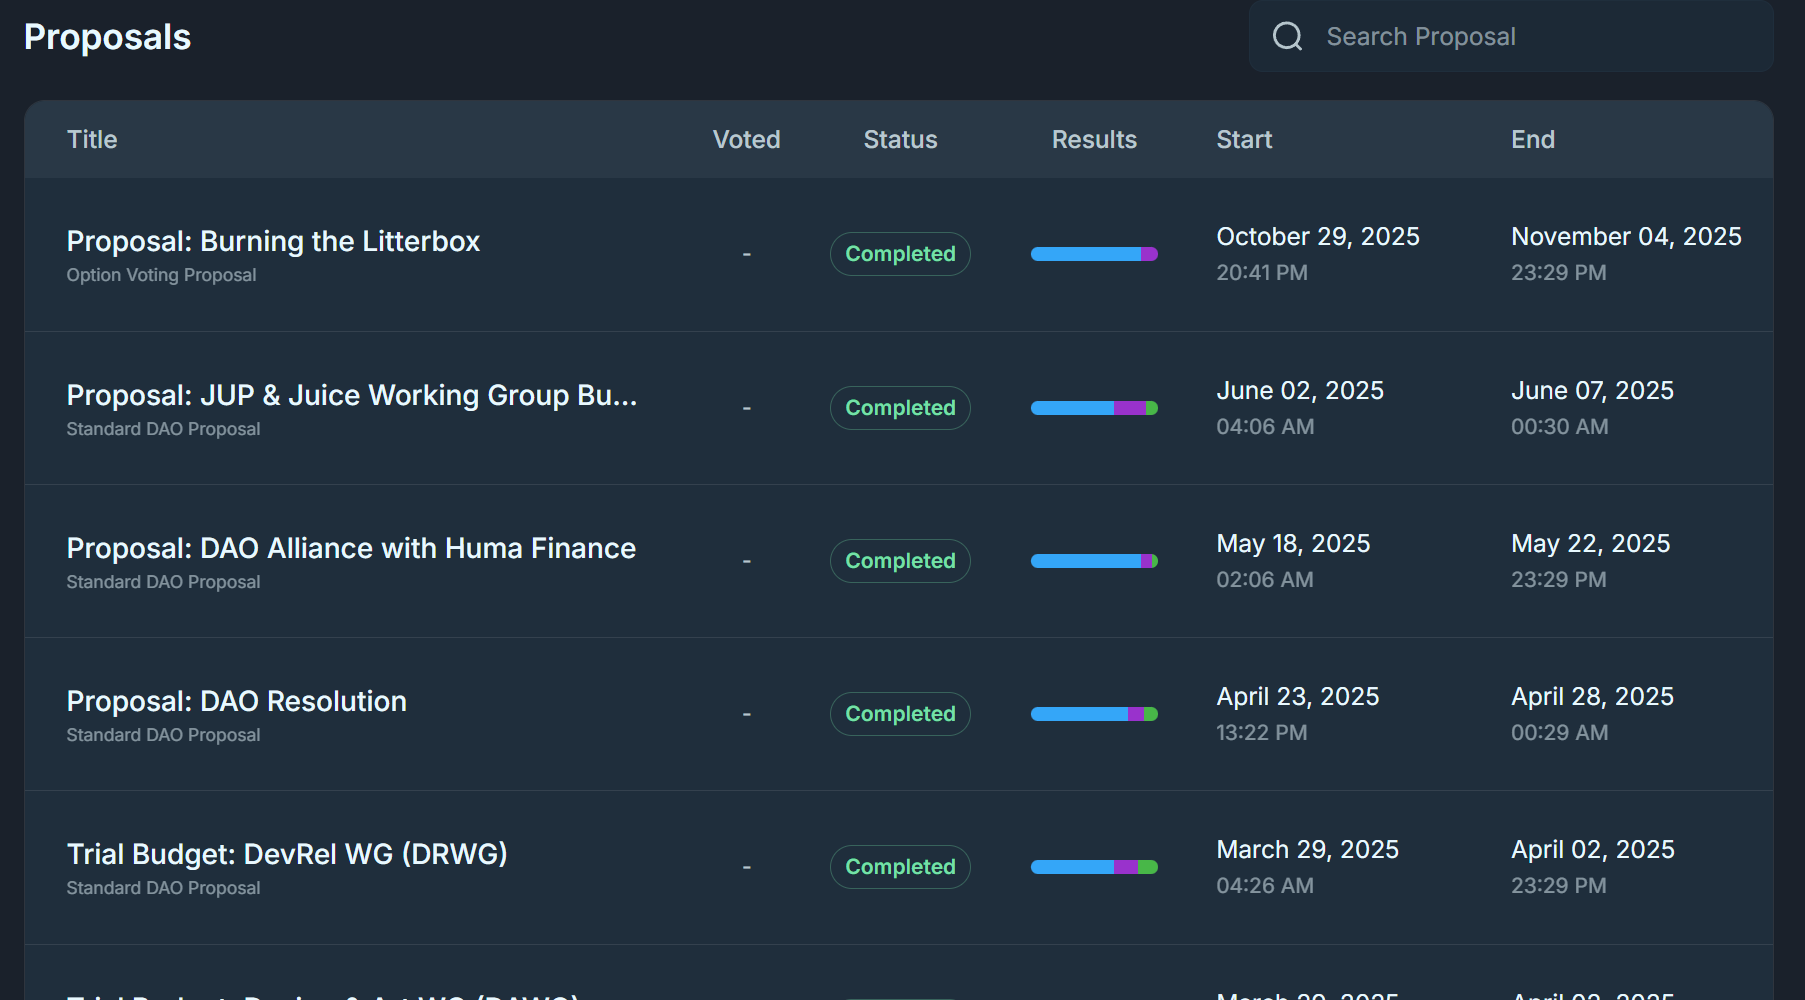Screen dimensions: 1805x1000
Task: Open Proposal: DAO Resolution
Action: click(236, 701)
